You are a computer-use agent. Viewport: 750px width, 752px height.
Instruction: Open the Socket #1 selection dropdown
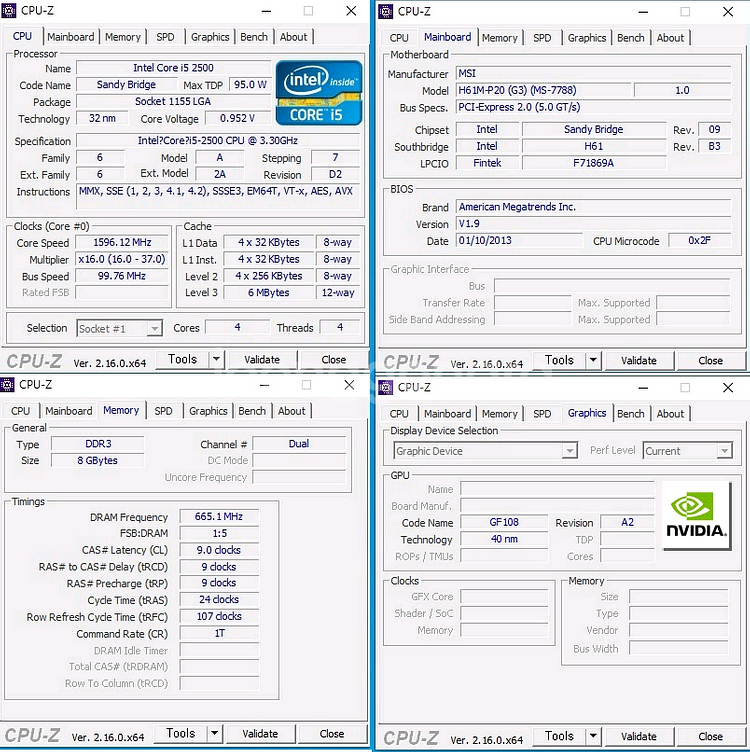(153, 328)
